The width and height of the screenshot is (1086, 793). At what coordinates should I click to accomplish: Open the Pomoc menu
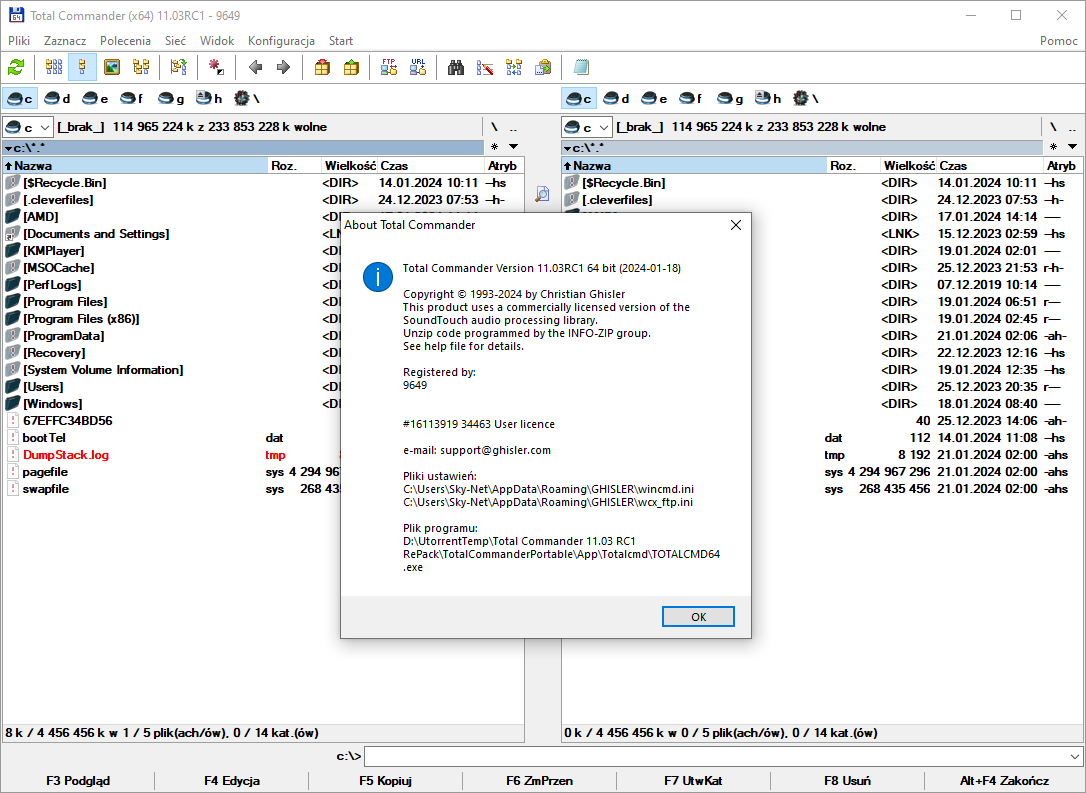(1058, 41)
